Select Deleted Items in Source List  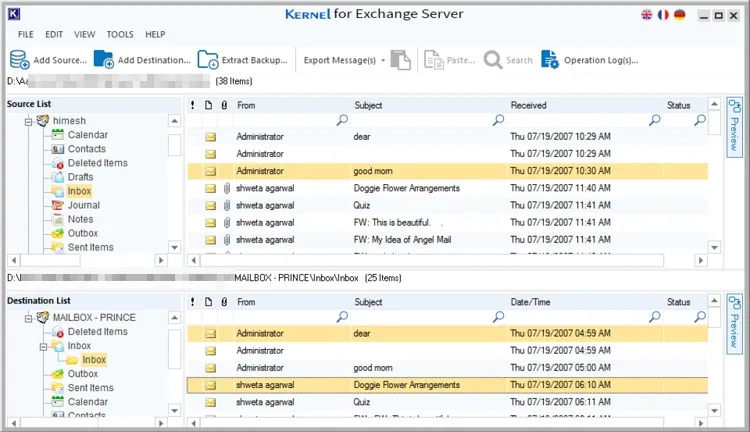[98, 163]
